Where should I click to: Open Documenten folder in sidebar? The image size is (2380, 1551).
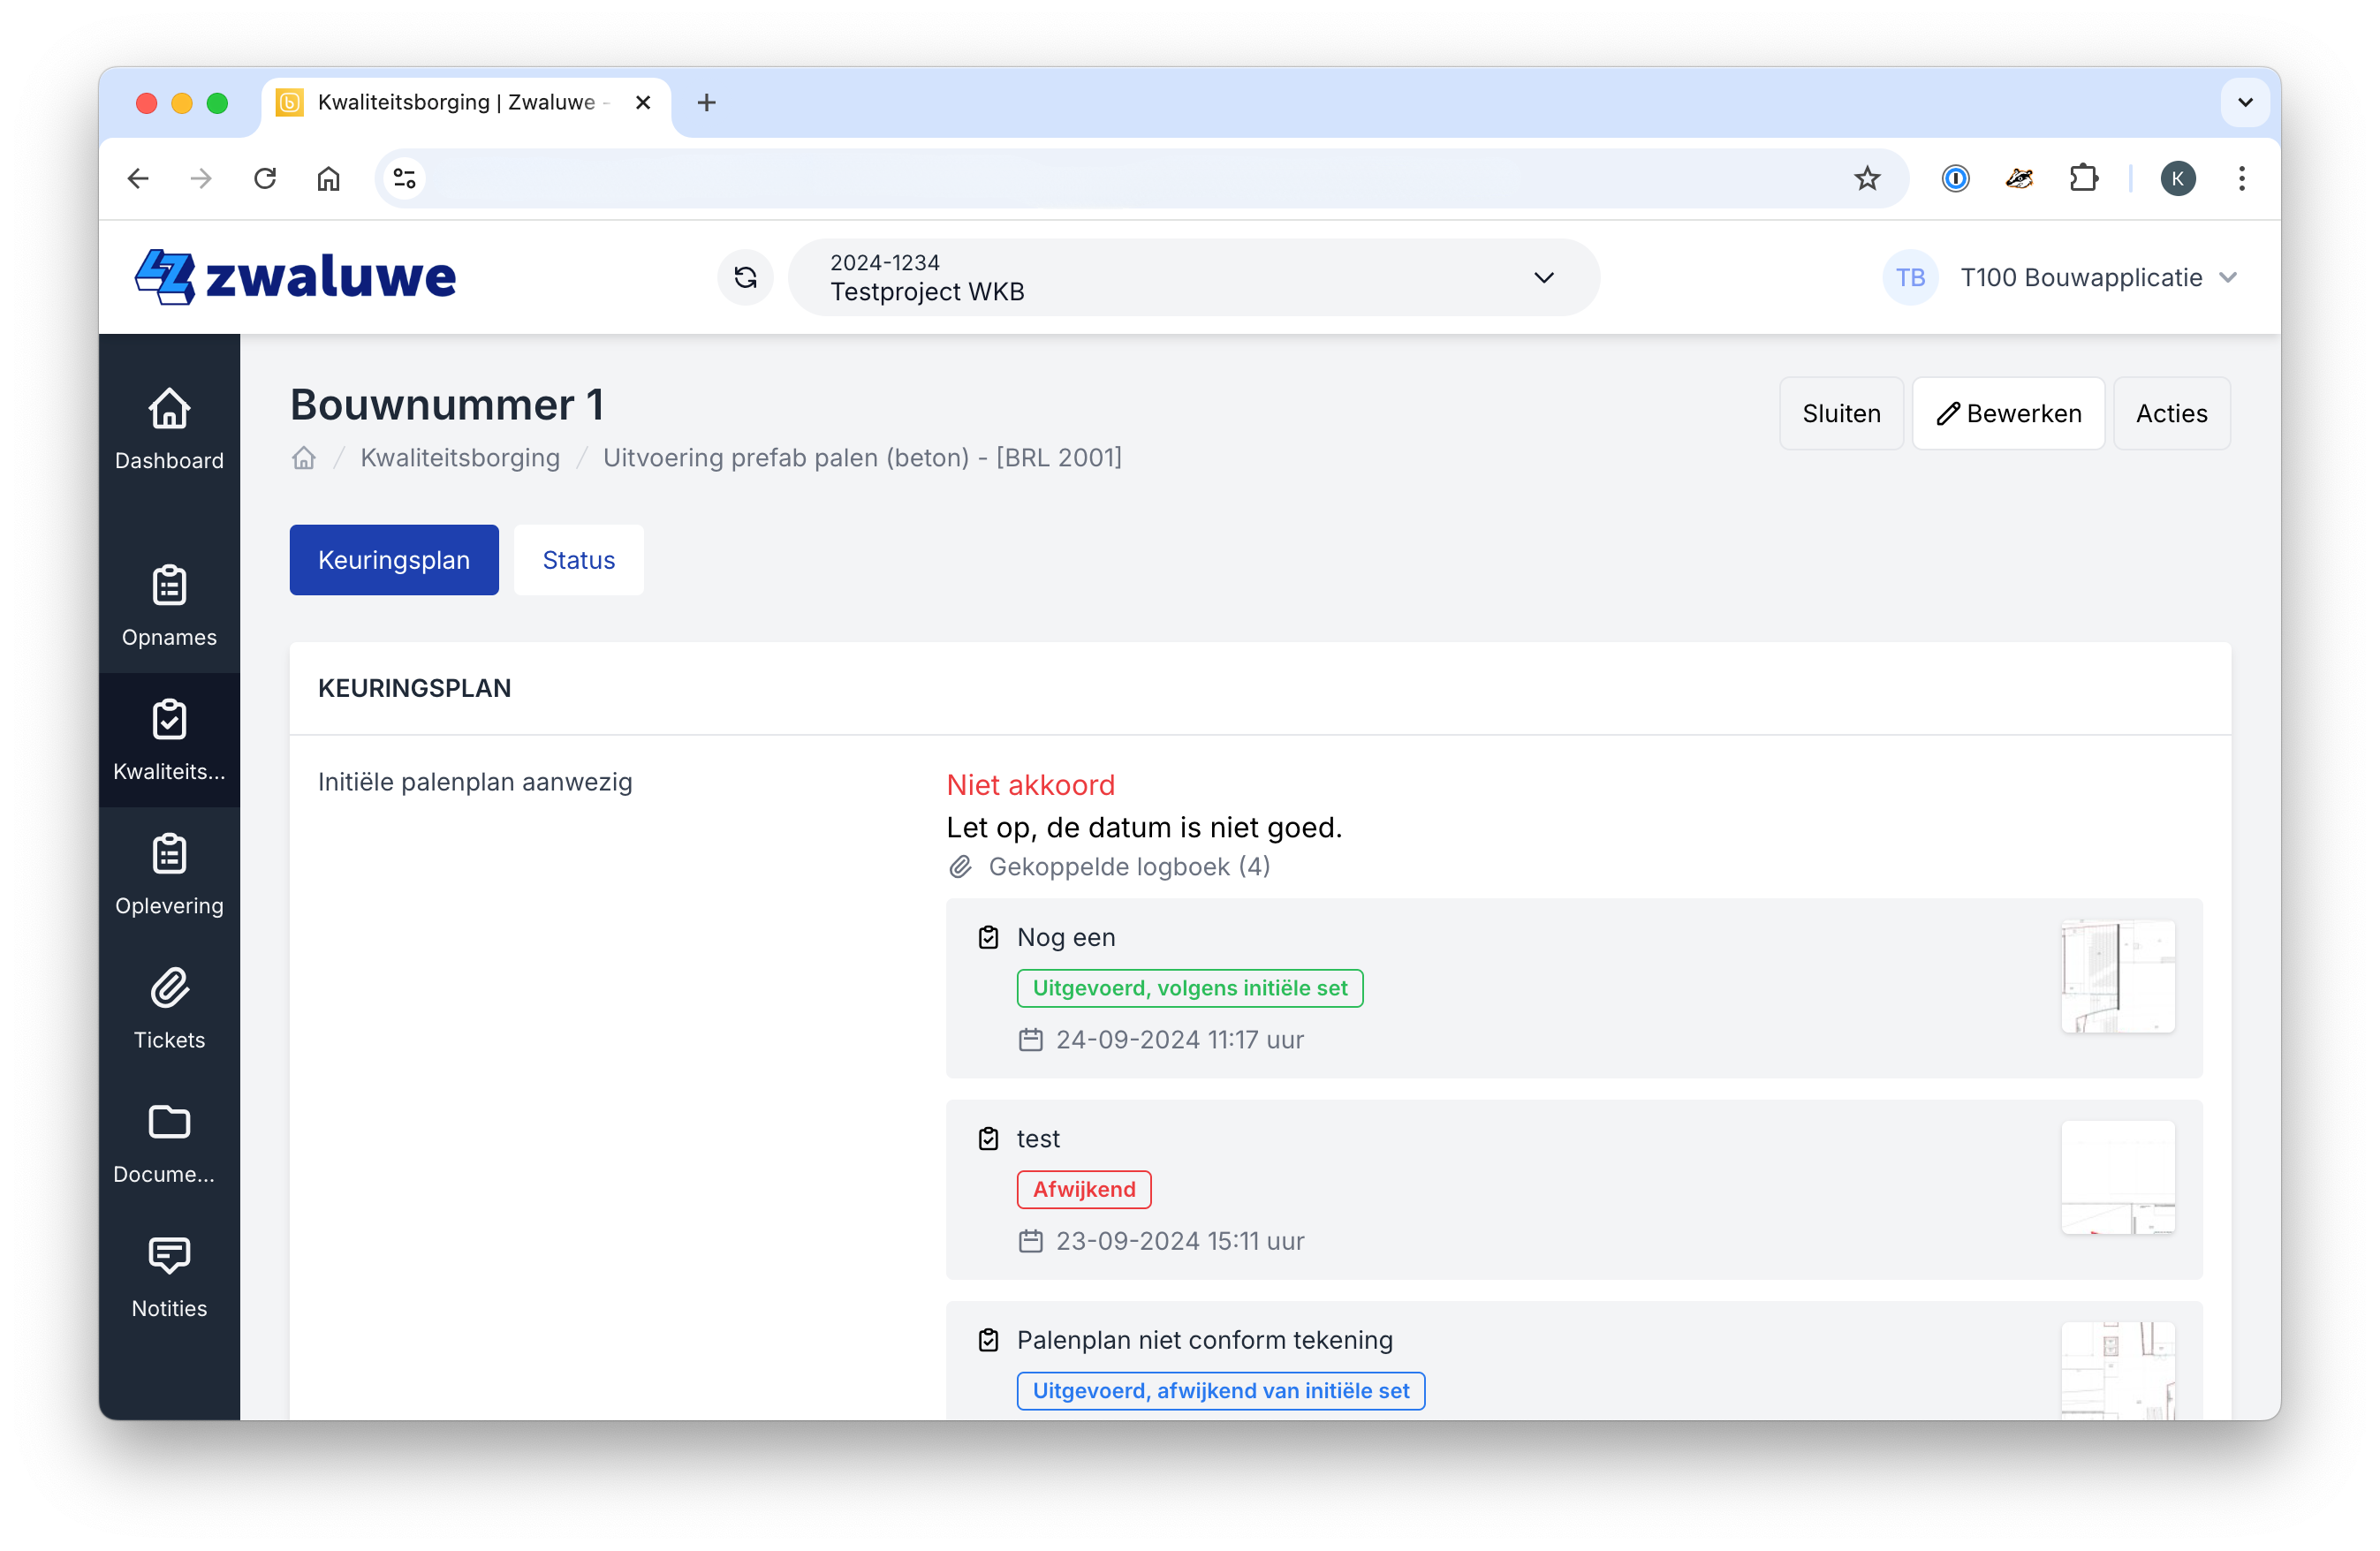click(x=169, y=1143)
